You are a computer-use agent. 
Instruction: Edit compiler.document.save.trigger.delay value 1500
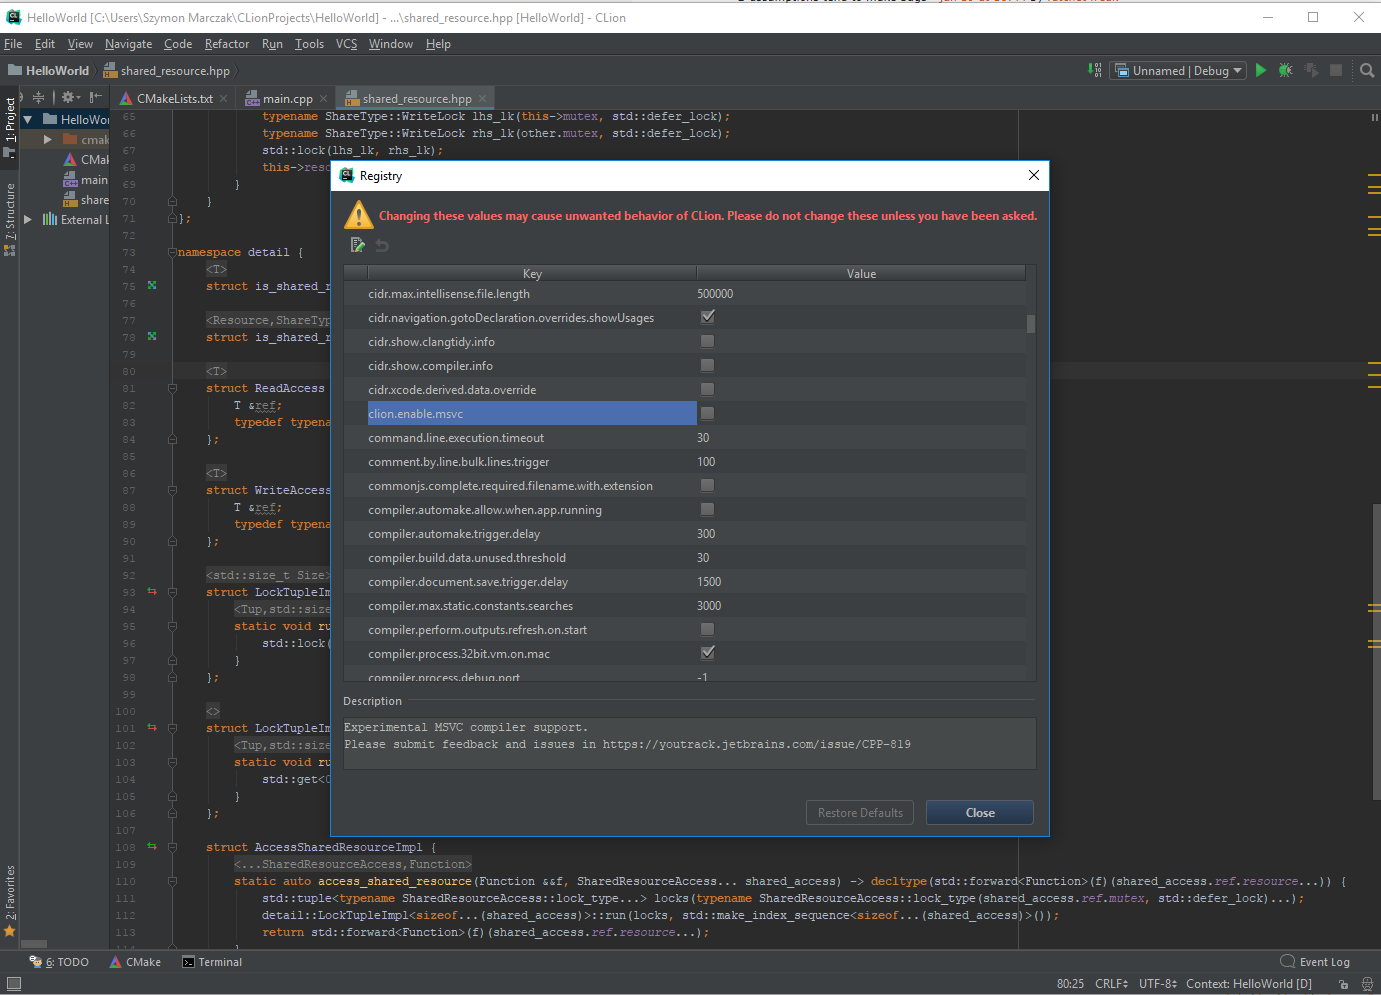861,582
